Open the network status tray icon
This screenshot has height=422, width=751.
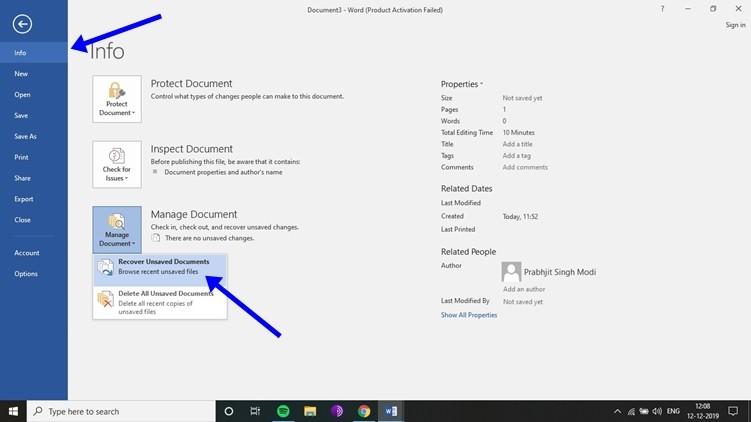(631, 411)
